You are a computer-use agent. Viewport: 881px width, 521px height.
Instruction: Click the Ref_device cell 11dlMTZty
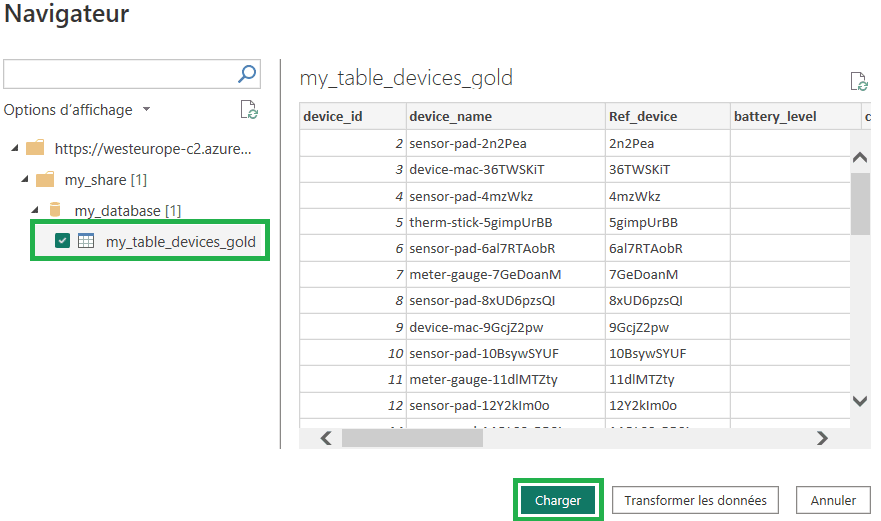667,379
